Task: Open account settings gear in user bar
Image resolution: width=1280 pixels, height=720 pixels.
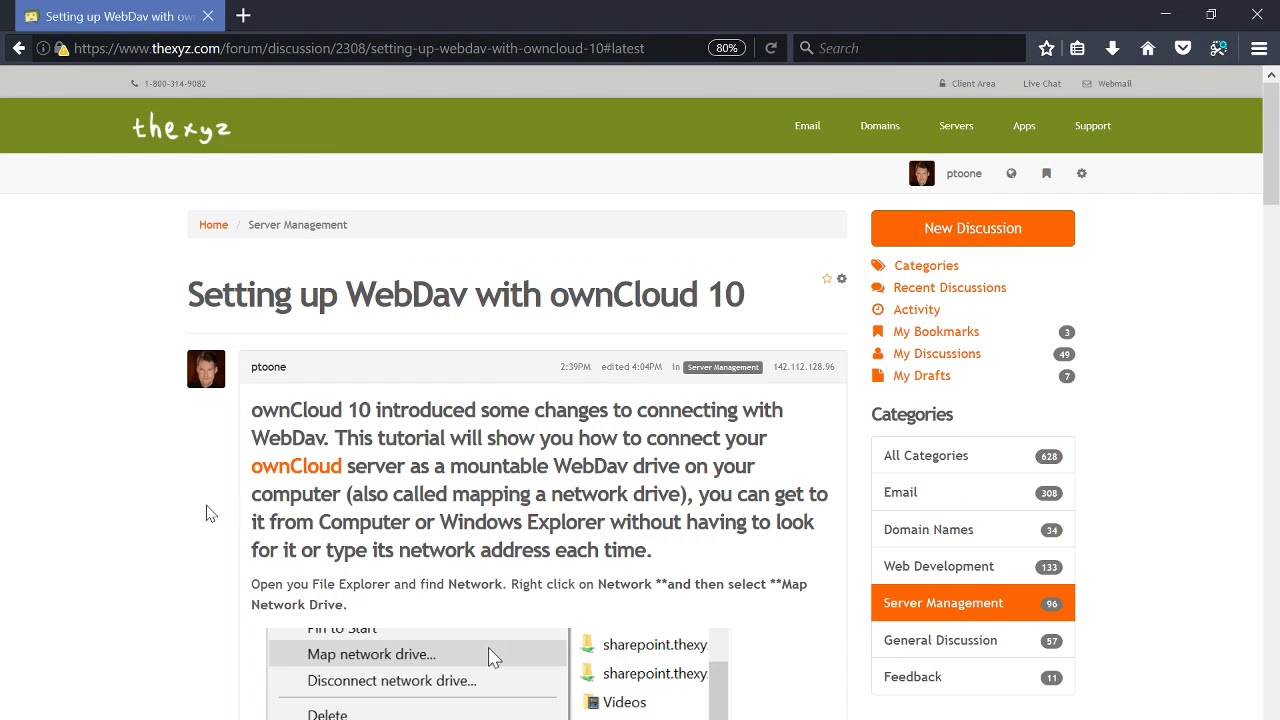Action: pos(1081,173)
